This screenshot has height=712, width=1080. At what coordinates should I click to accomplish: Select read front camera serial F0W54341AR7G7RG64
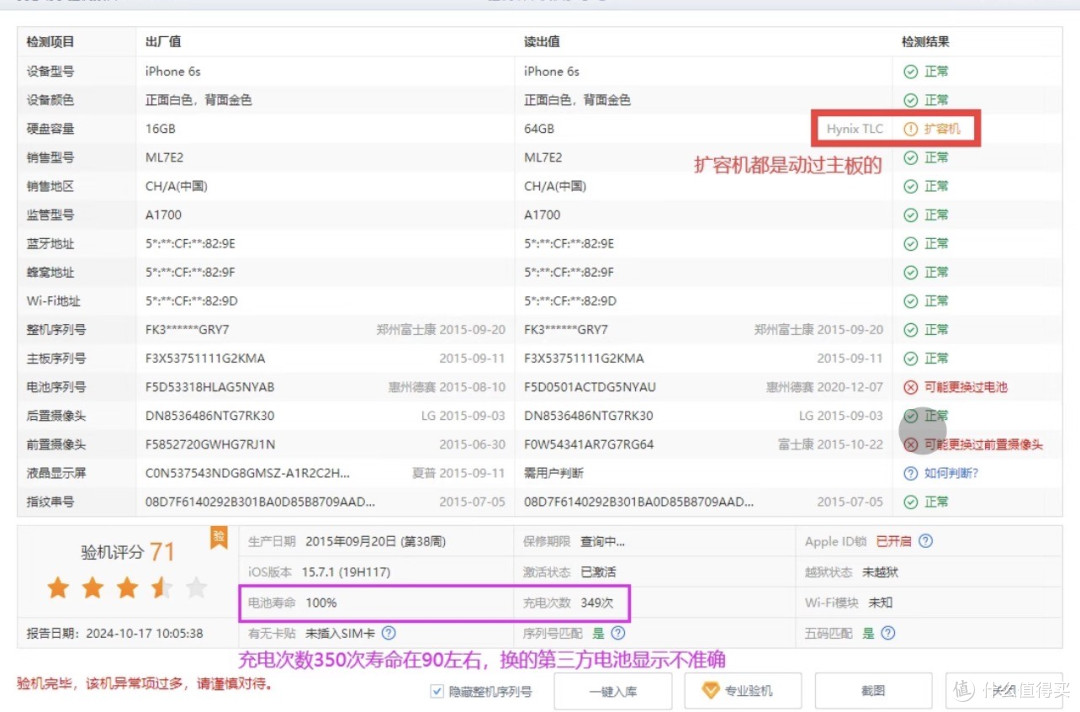589,445
